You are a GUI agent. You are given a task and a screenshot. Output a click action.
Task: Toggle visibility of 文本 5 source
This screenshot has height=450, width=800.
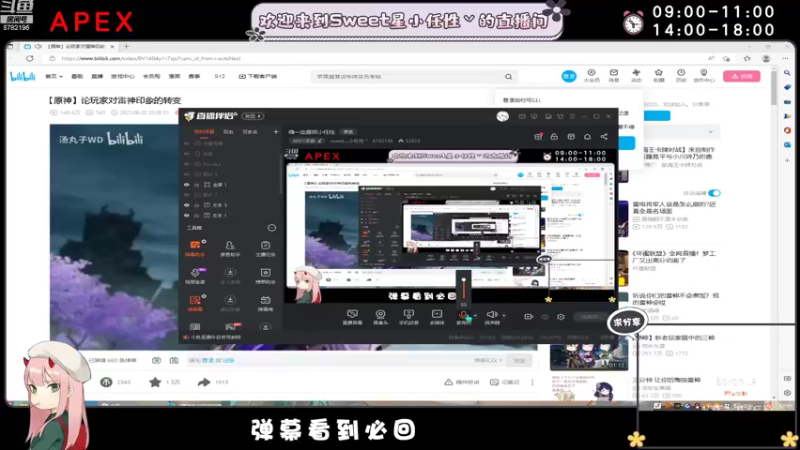pyautogui.click(x=187, y=205)
